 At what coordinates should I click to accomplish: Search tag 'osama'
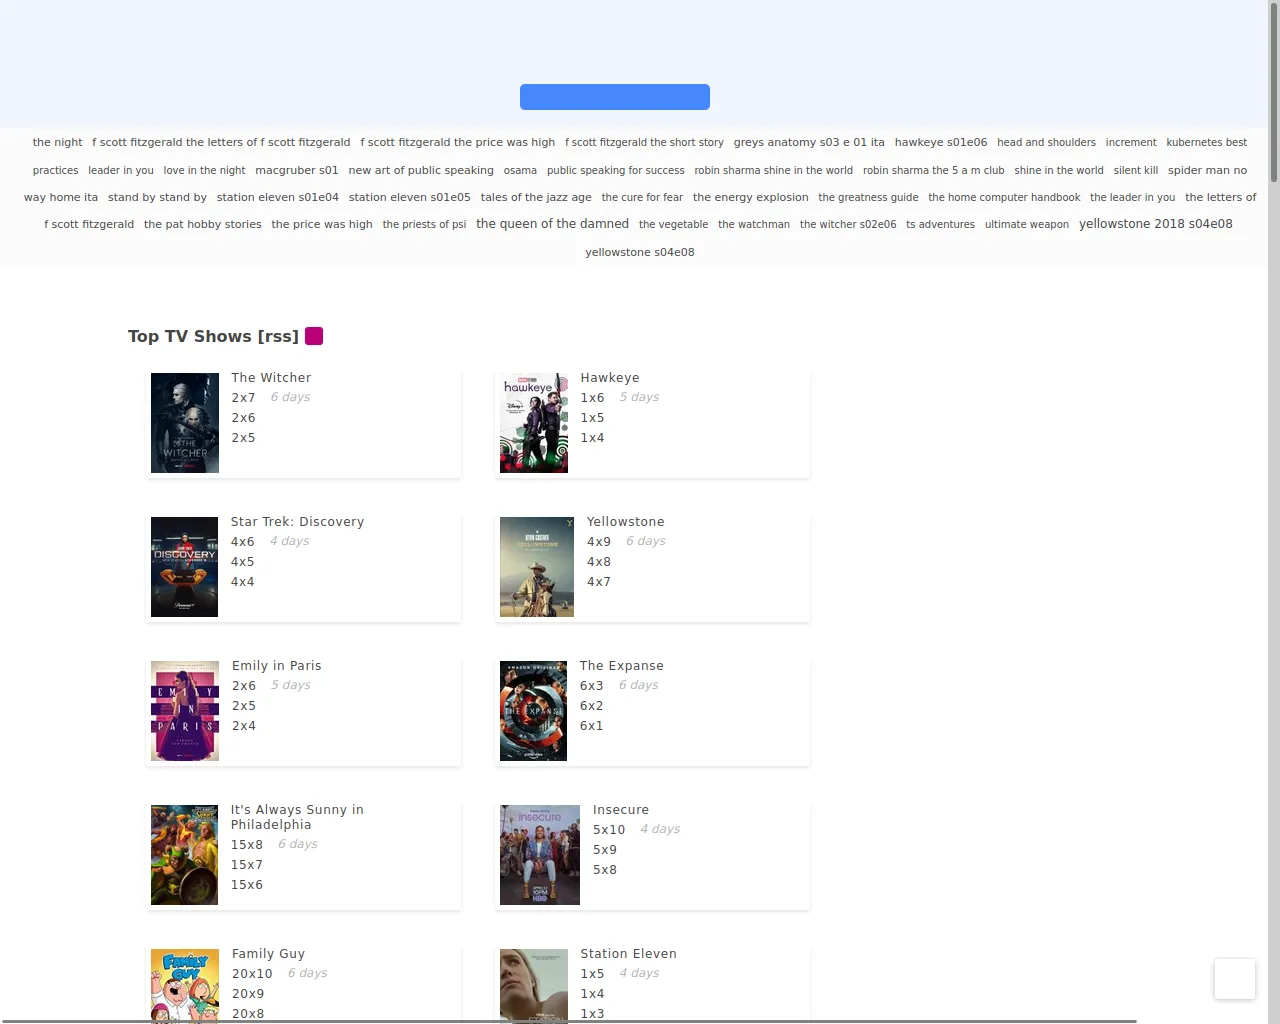[x=520, y=170]
